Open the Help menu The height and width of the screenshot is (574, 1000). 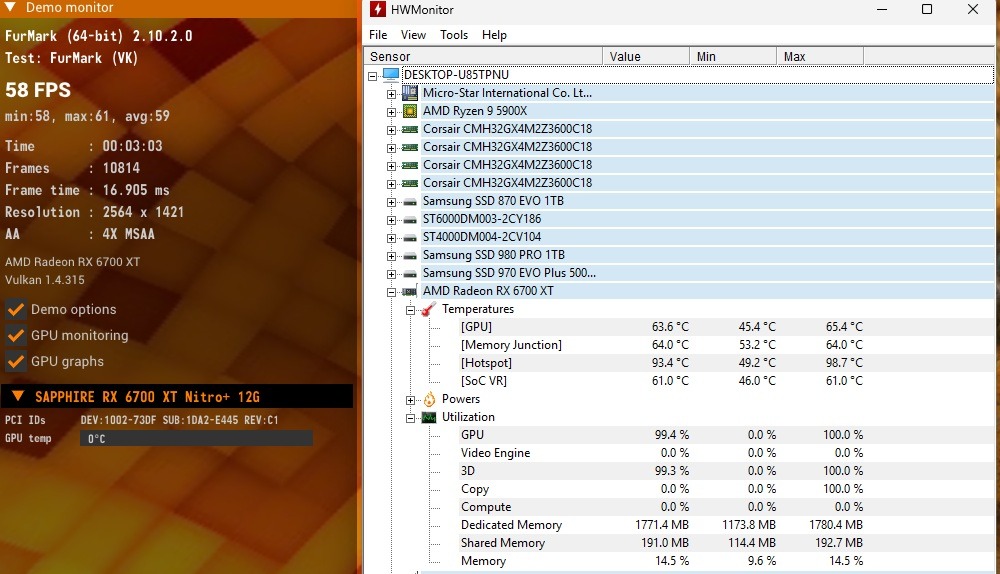[x=494, y=35]
